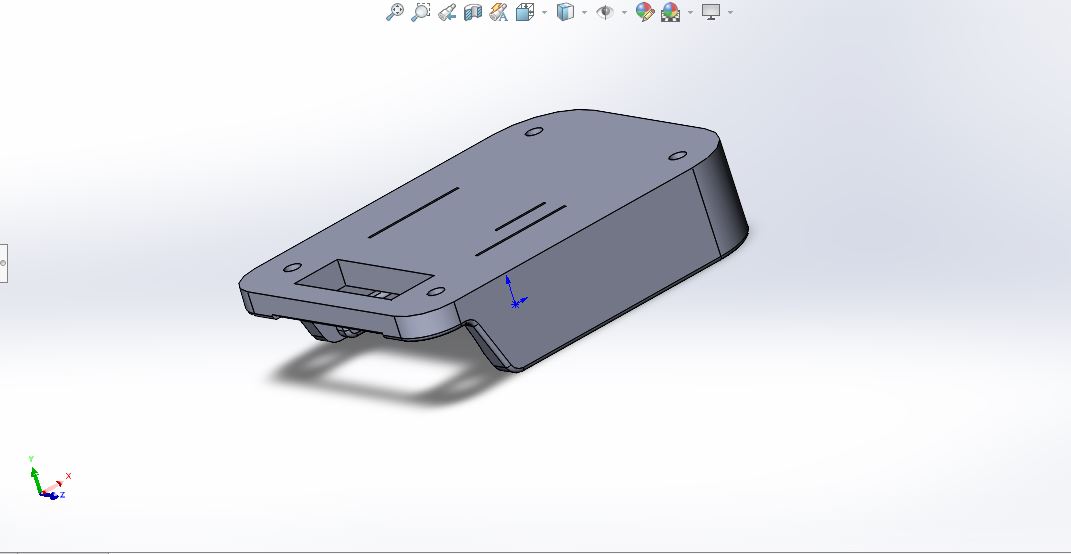Click the View Settings monitor icon
Image resolution: width=1071 pixels, height=554 pixels.
[x=711, y=12]
